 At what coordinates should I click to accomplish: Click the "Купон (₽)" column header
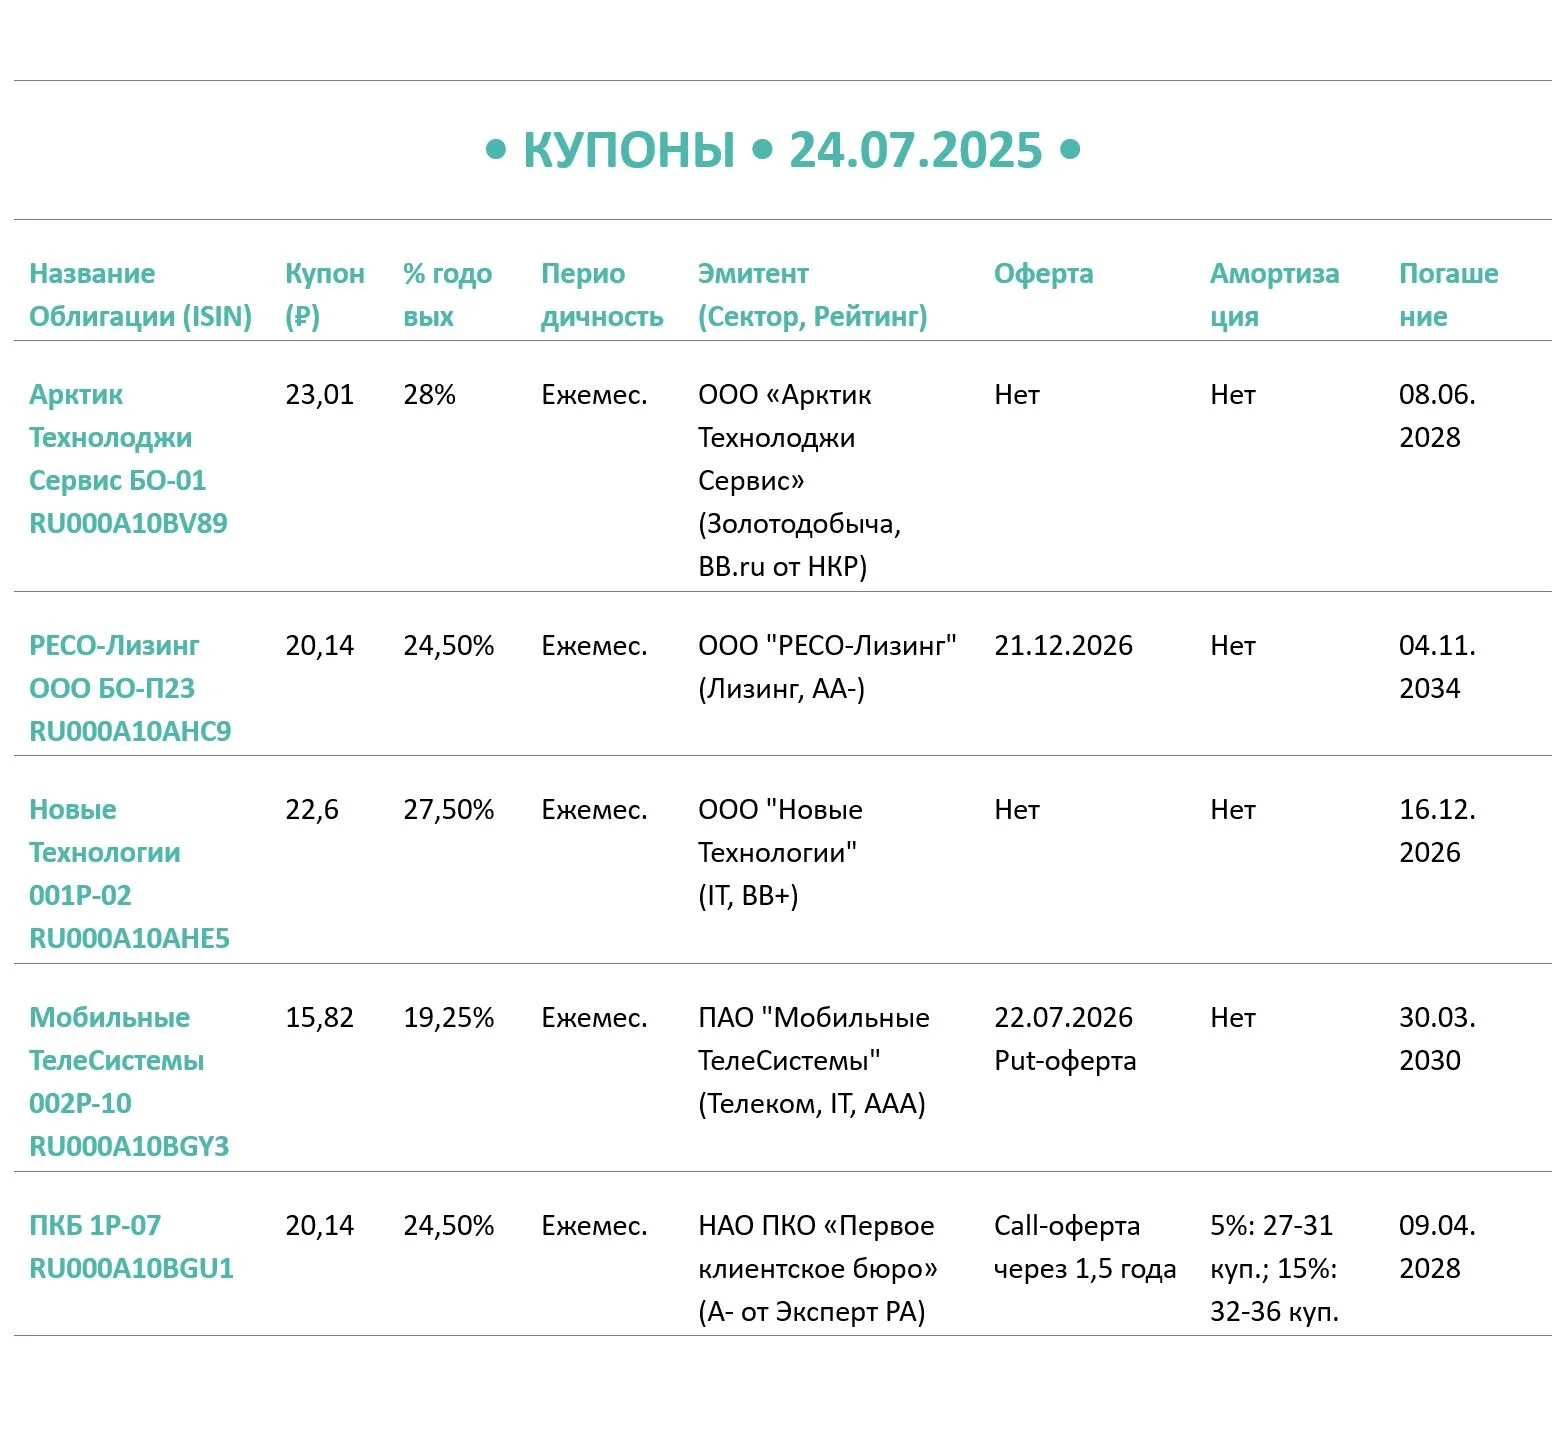point(325,295)
